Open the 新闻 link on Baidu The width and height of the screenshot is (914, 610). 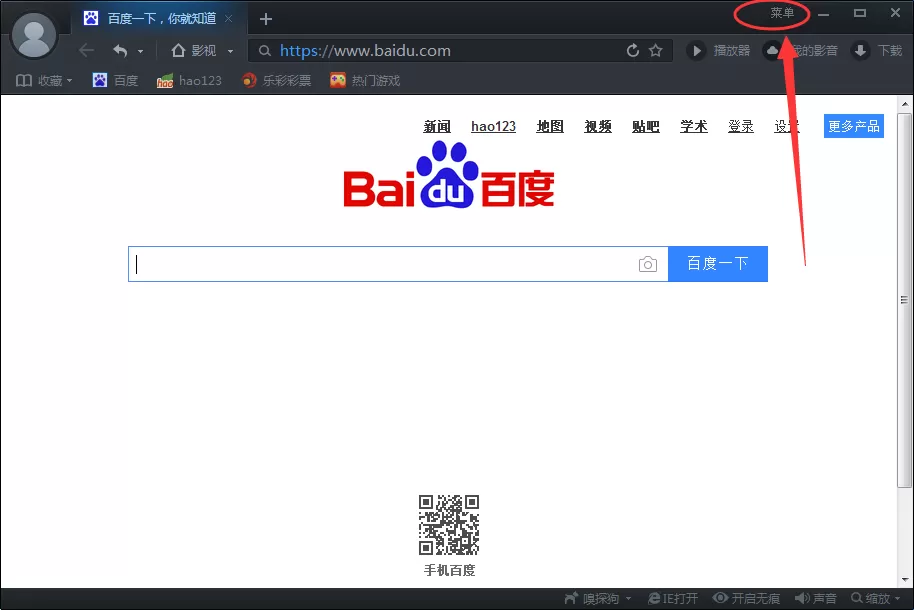coord(437,126)
